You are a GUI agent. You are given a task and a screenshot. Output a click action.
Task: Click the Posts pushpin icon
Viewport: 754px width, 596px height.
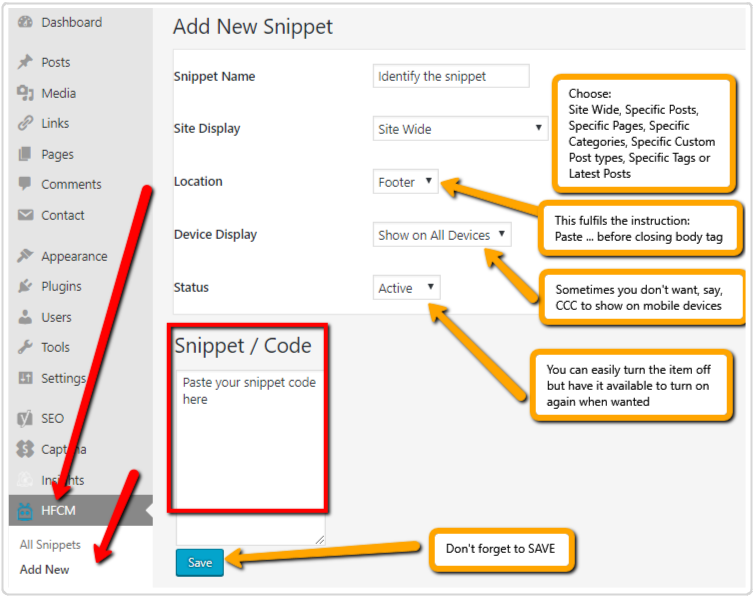[x=25, y=62]
